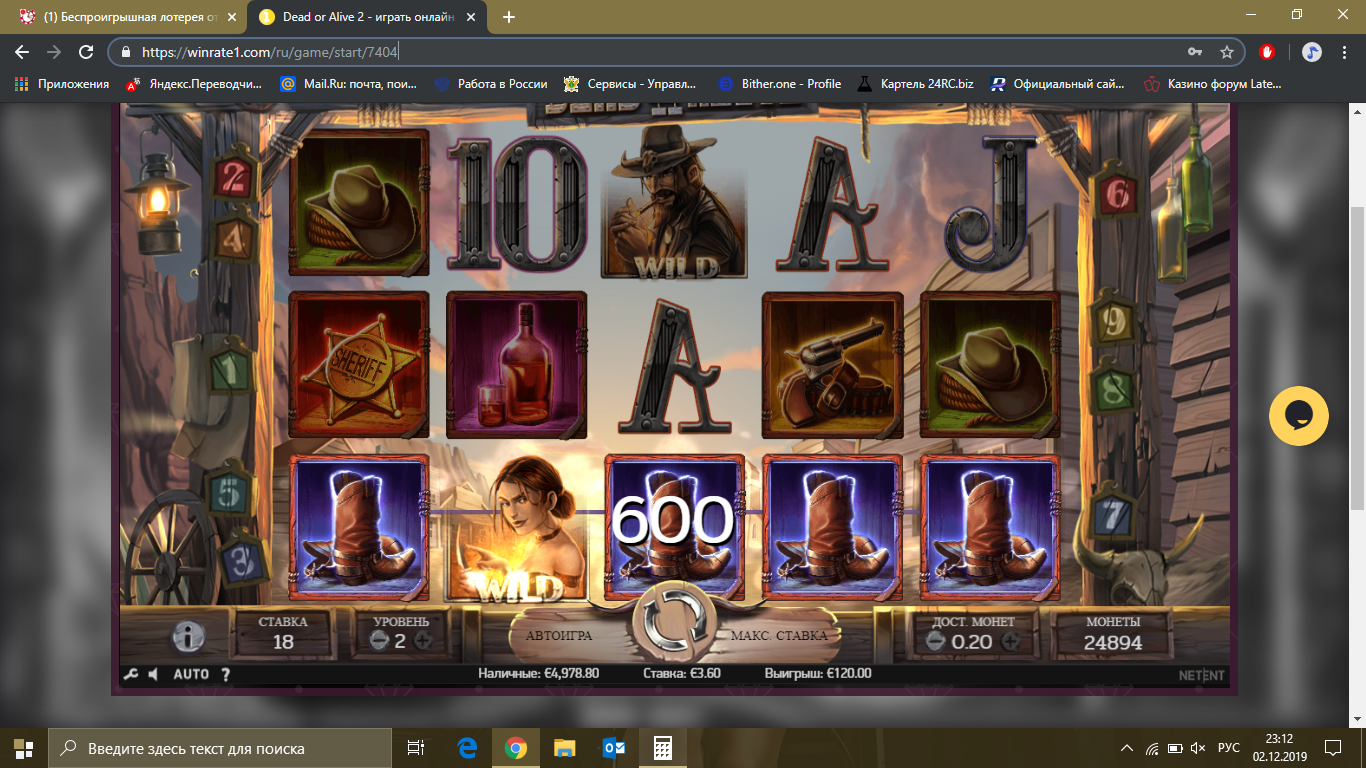This screenshot has height=768, width=1366.
Task: Open Calculator from the taskbar
Action: (661, 748)
